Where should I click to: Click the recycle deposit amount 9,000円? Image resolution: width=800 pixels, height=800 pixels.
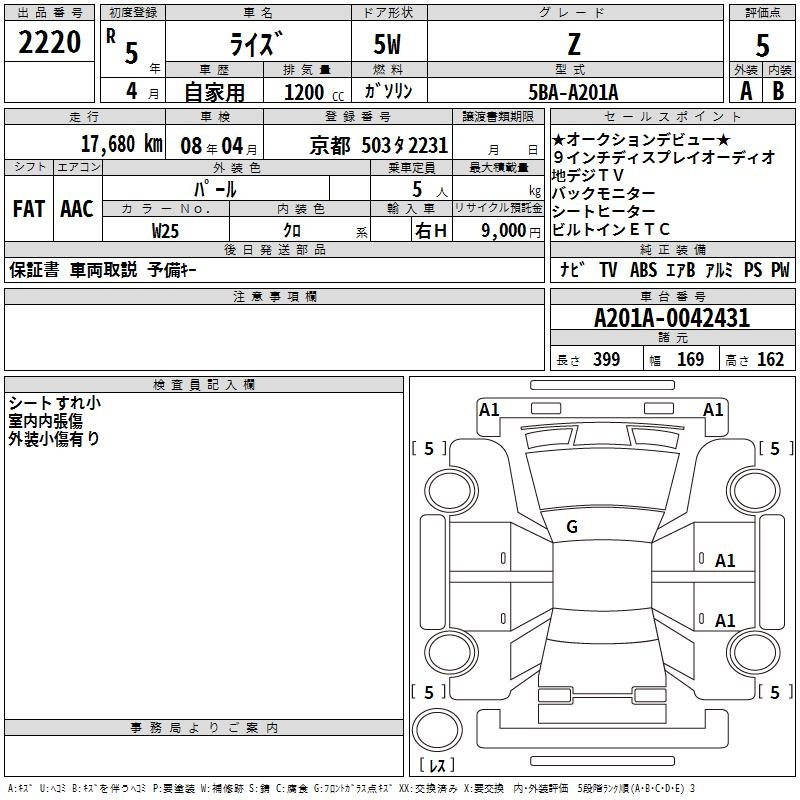click(509, 229)
